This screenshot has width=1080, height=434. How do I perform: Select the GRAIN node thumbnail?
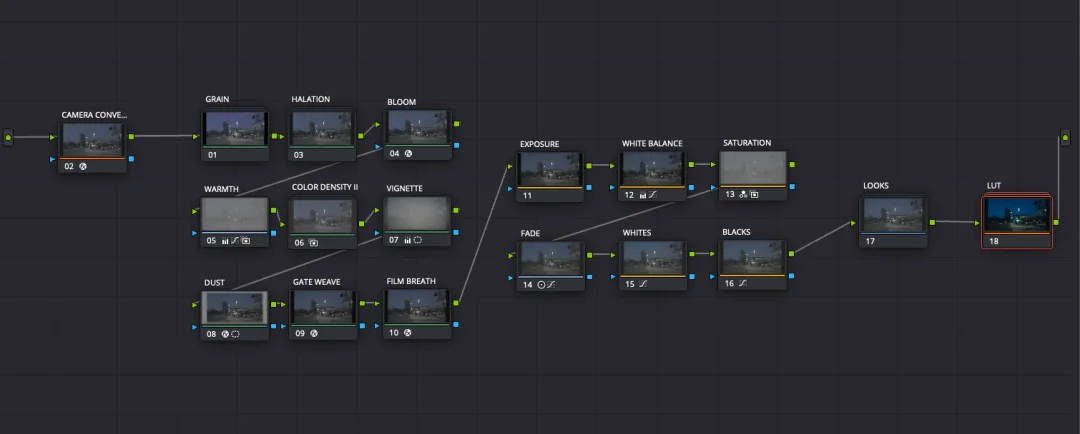[x=235, y=127]
